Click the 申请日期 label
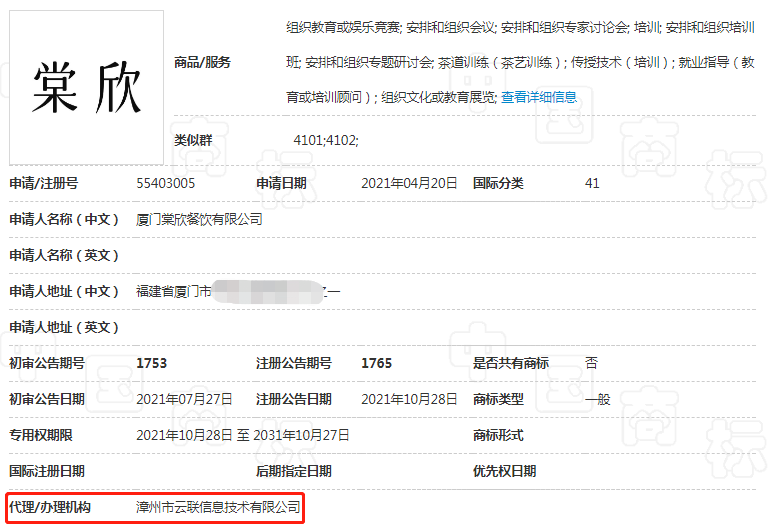Screen dimensions: 776x525 281,184
